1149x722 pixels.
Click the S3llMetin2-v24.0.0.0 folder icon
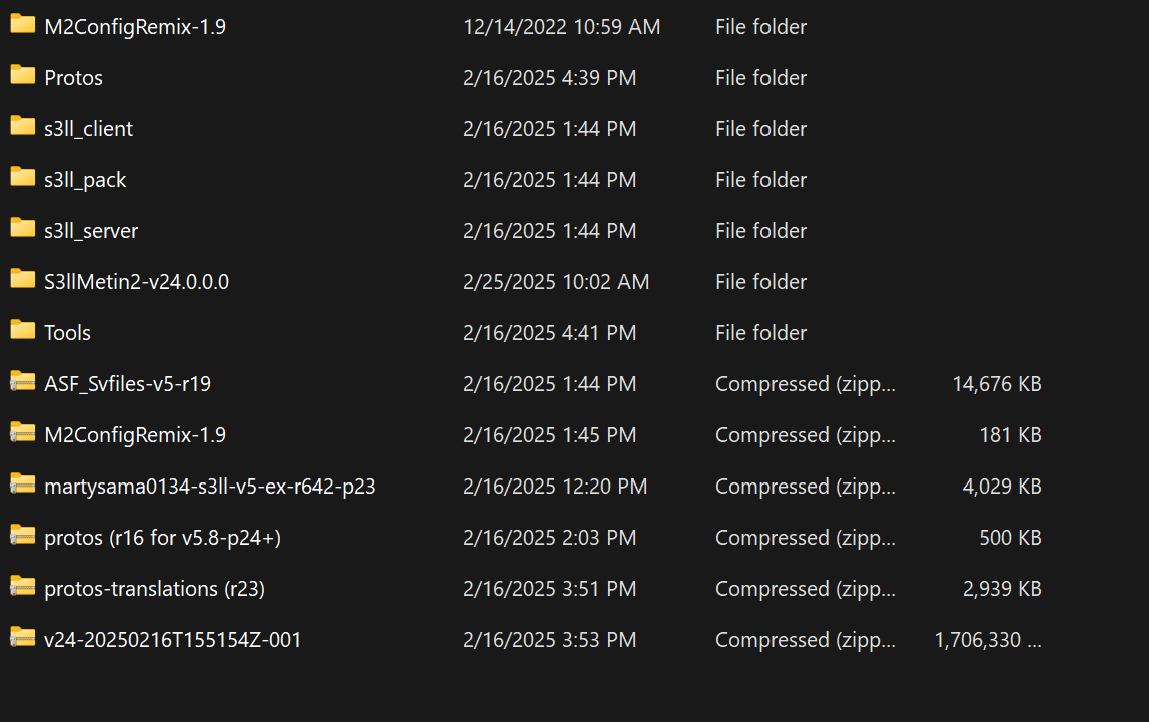click(23, 280)
